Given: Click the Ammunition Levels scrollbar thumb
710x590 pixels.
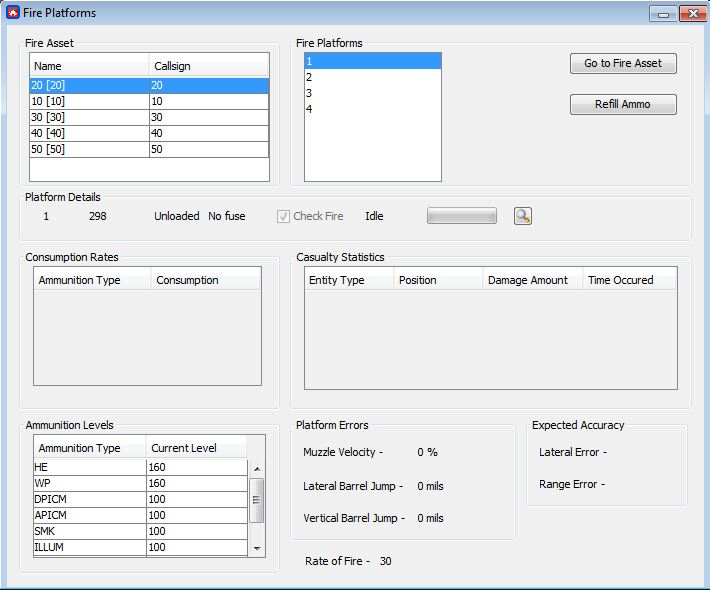Looking at the screenshot, I should pos(257,500).
